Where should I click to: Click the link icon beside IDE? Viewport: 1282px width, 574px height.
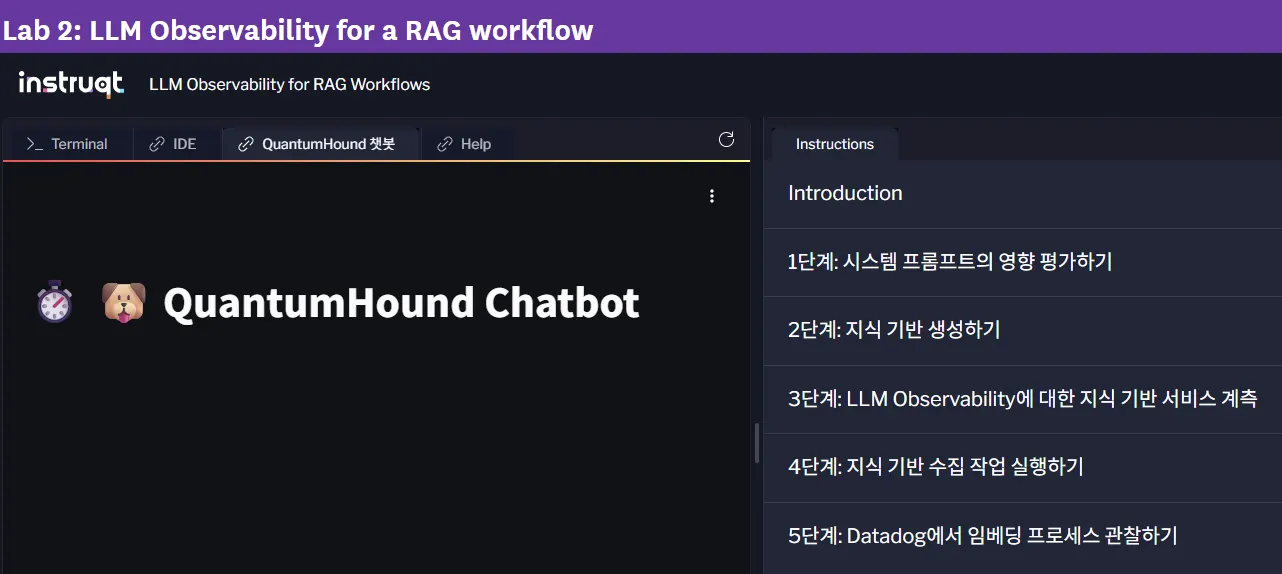pyautogui.click(x=157, y=144)
